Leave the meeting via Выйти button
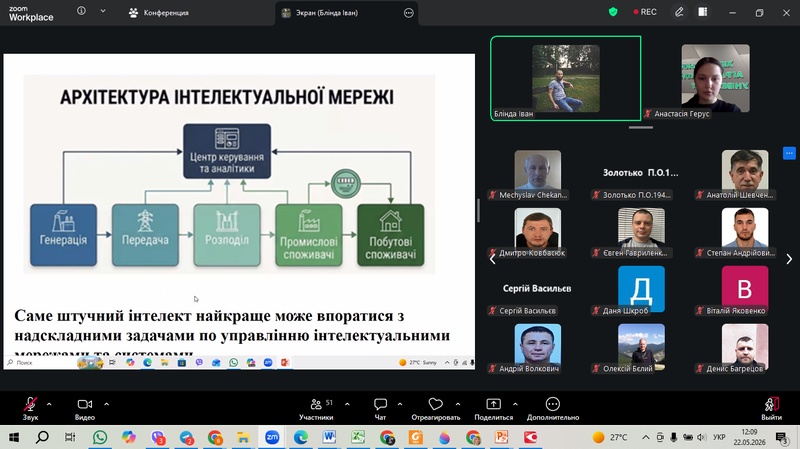This screenshot has height=449, width=800. pyautogui.click(x=771, y=409)
